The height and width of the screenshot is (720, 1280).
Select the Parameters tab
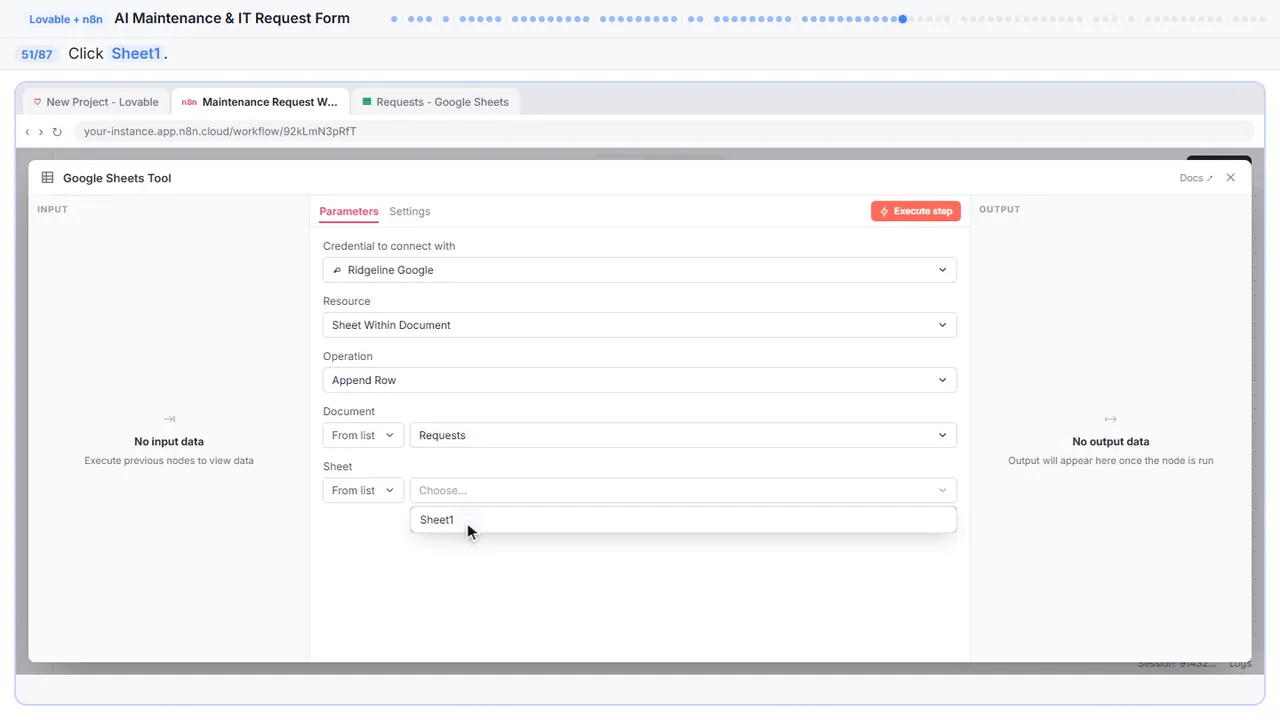(349, 212)
